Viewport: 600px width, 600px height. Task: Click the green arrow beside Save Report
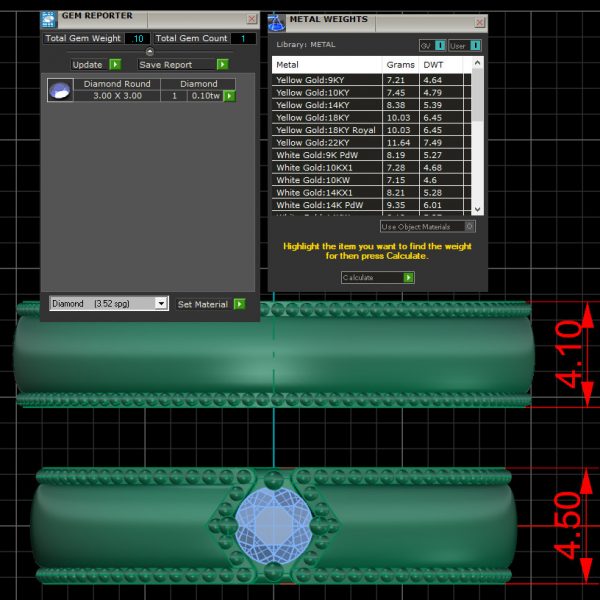[x=223, y=64]
